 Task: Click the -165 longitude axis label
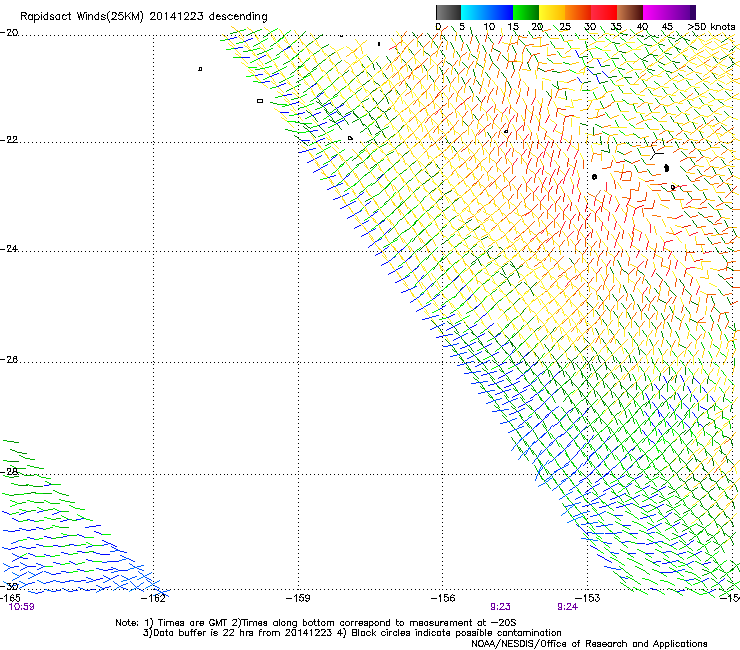pyautogui.click(x=10, y=598)
